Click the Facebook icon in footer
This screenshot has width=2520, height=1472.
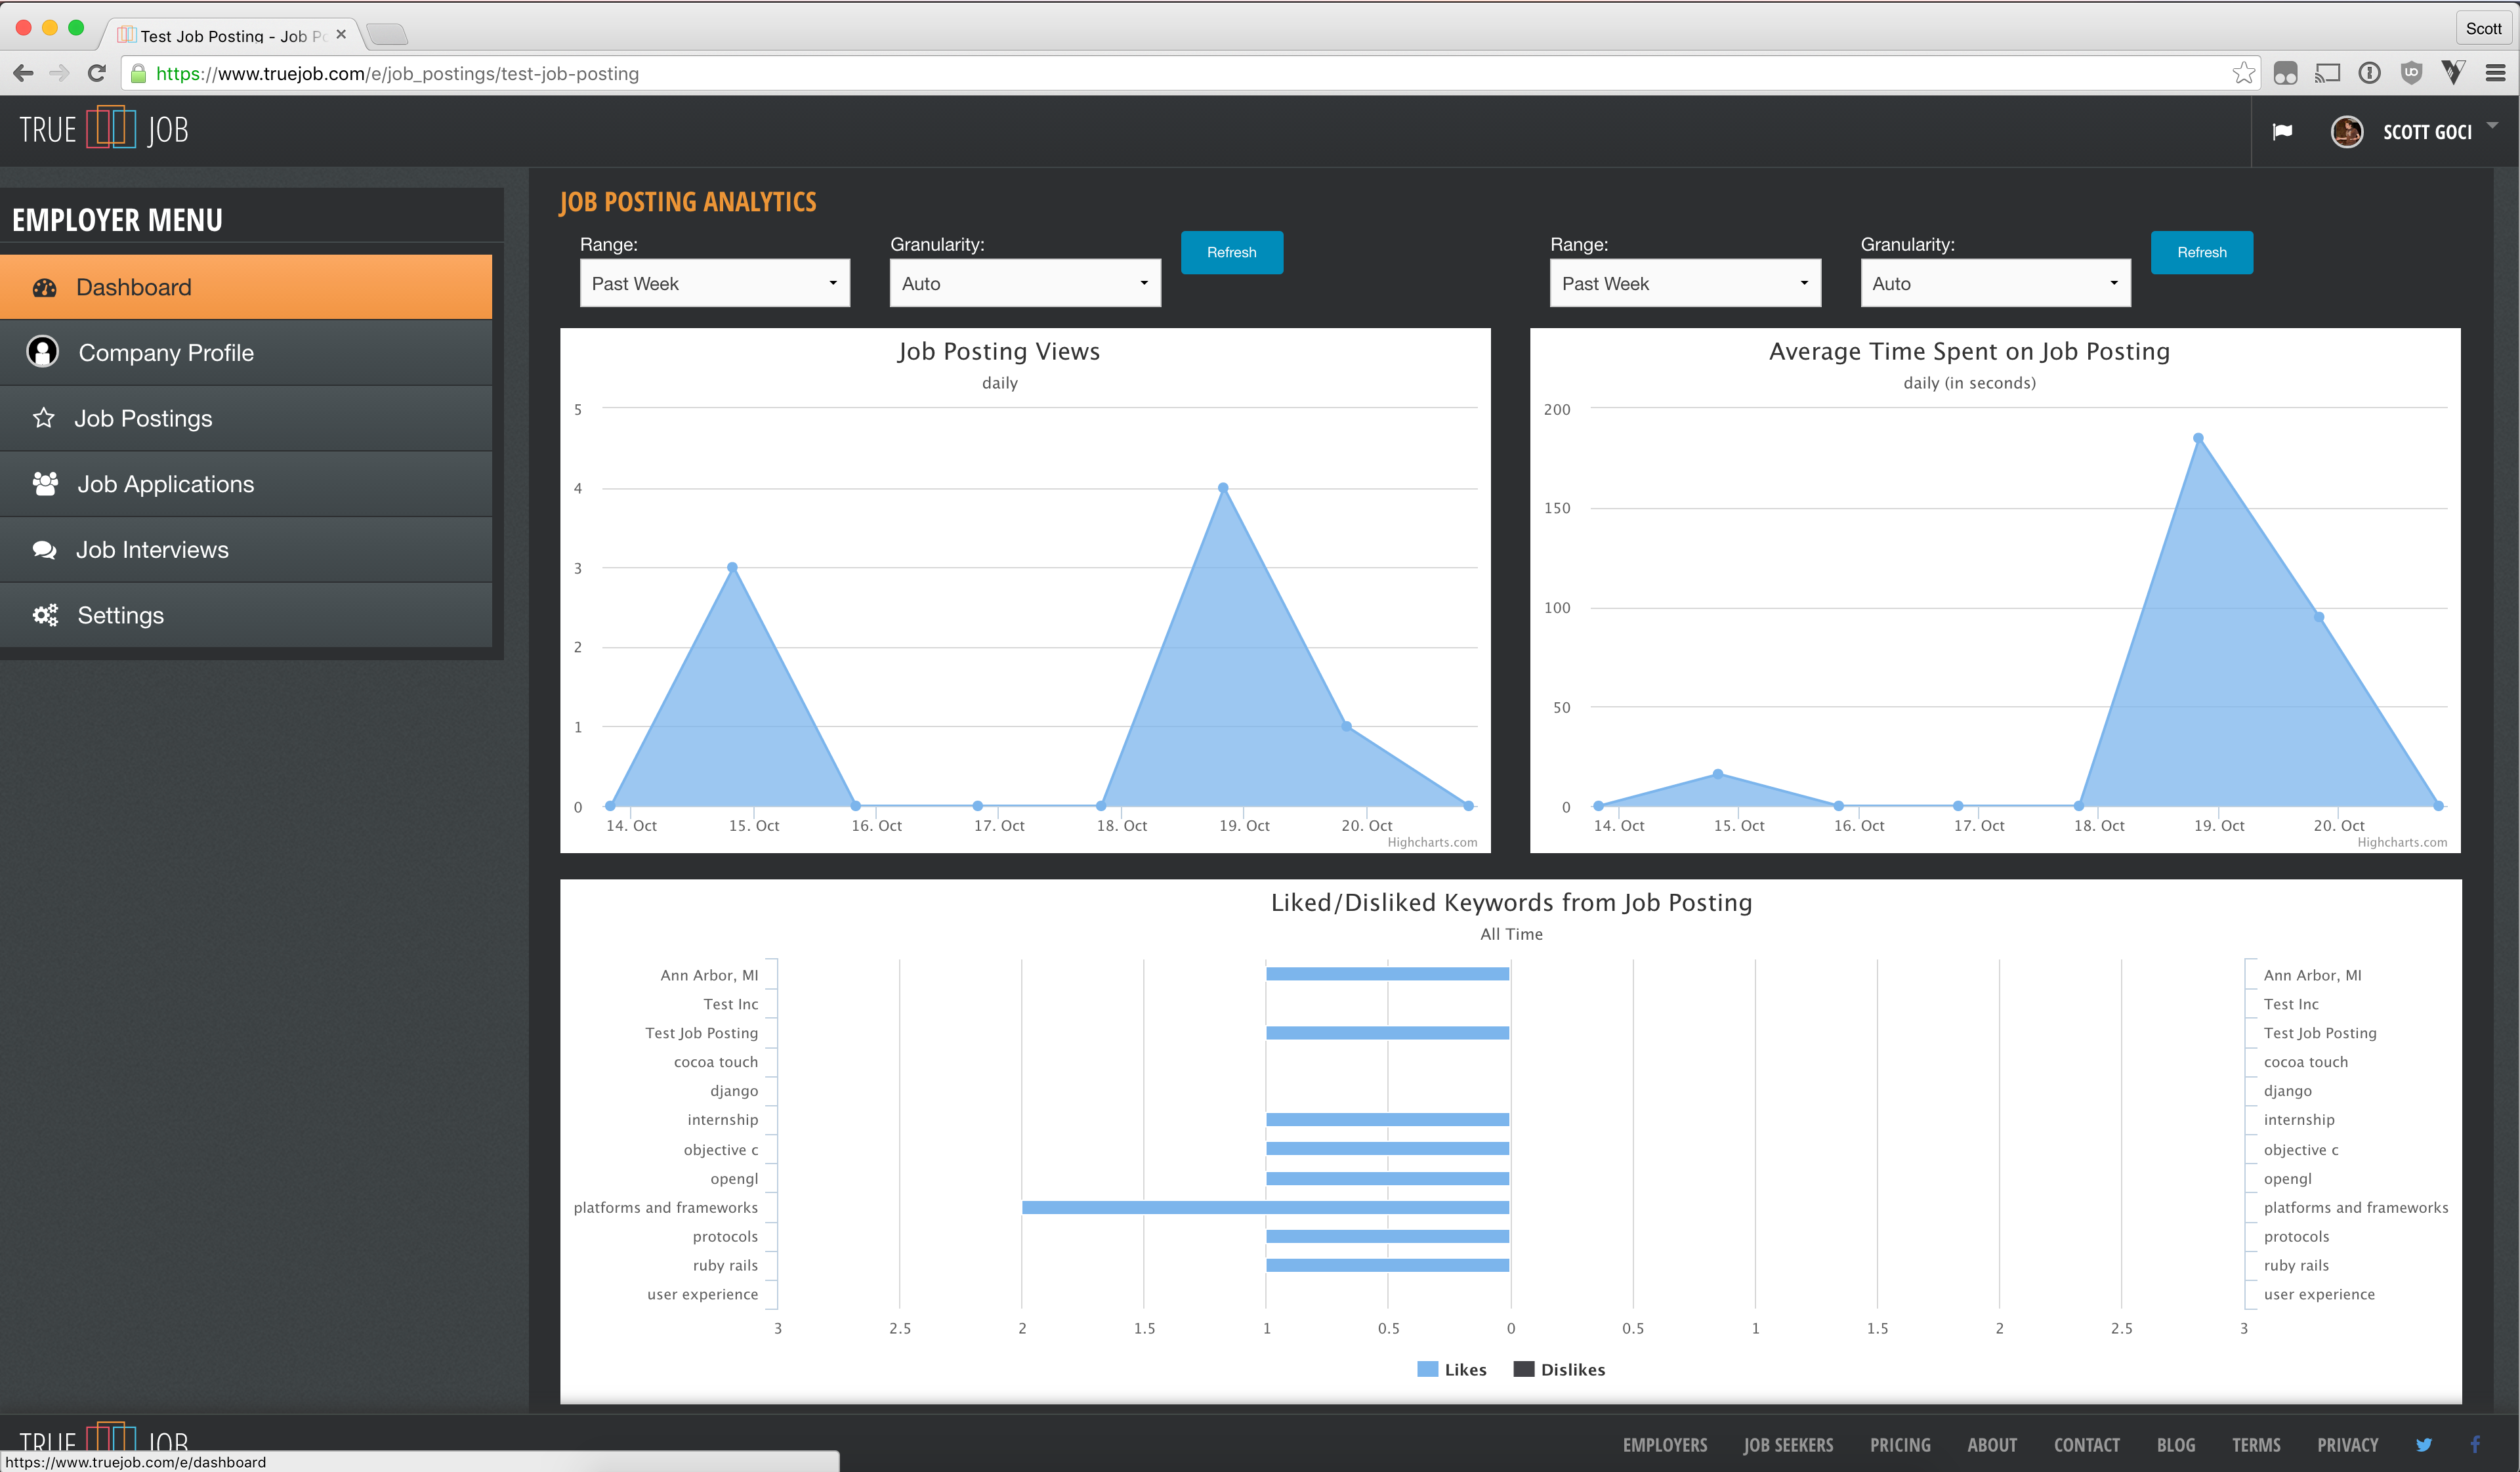(x=2475, y=1444)
